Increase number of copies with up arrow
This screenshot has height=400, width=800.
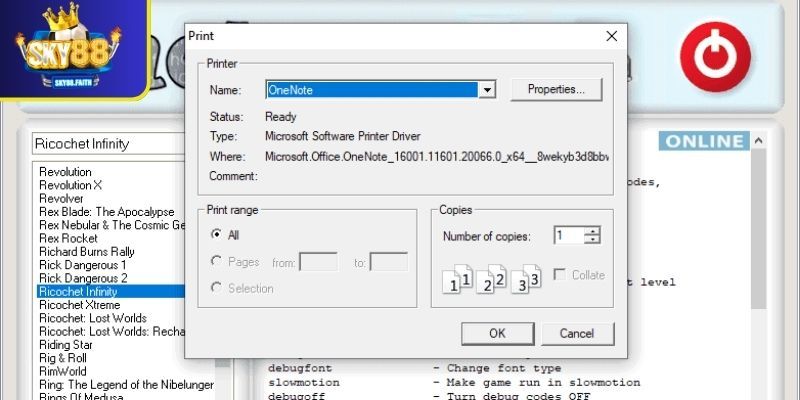tap(592, 231)
